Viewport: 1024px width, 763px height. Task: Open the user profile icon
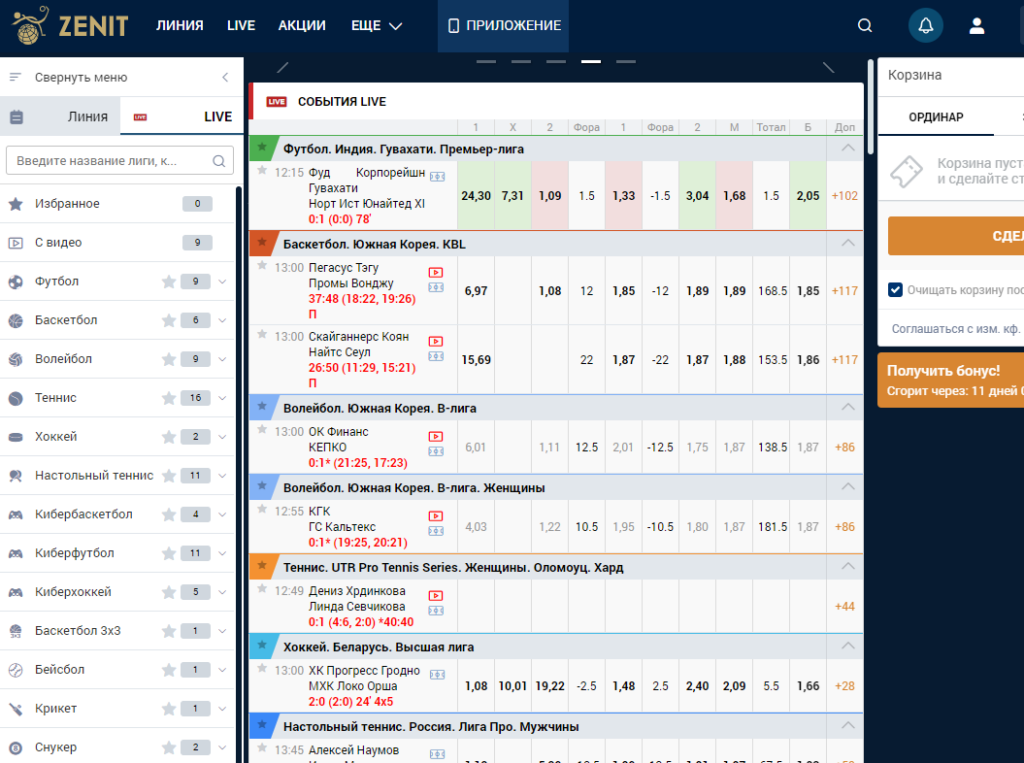coord(976,25)
